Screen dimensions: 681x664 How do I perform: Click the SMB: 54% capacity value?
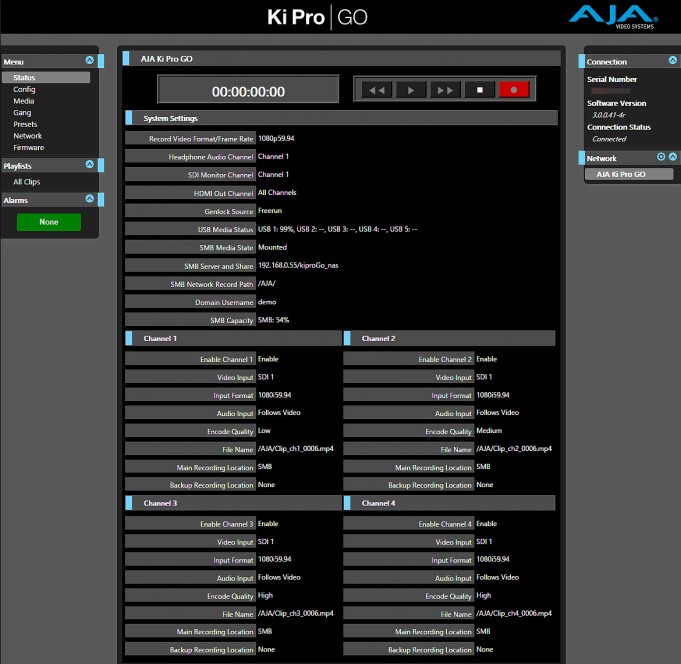point(273,320)
